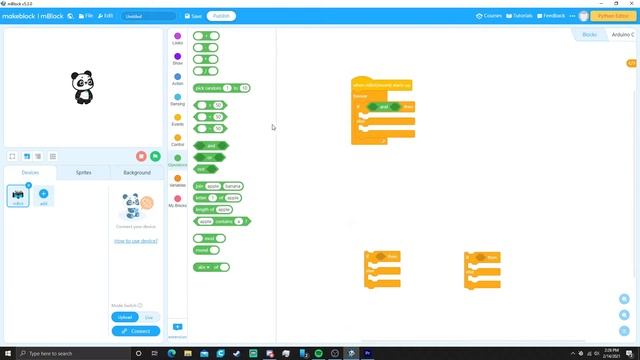This screenshot has width=640, height=360.
Task: Pick the 'join apple banana' block
Action: 218,186
